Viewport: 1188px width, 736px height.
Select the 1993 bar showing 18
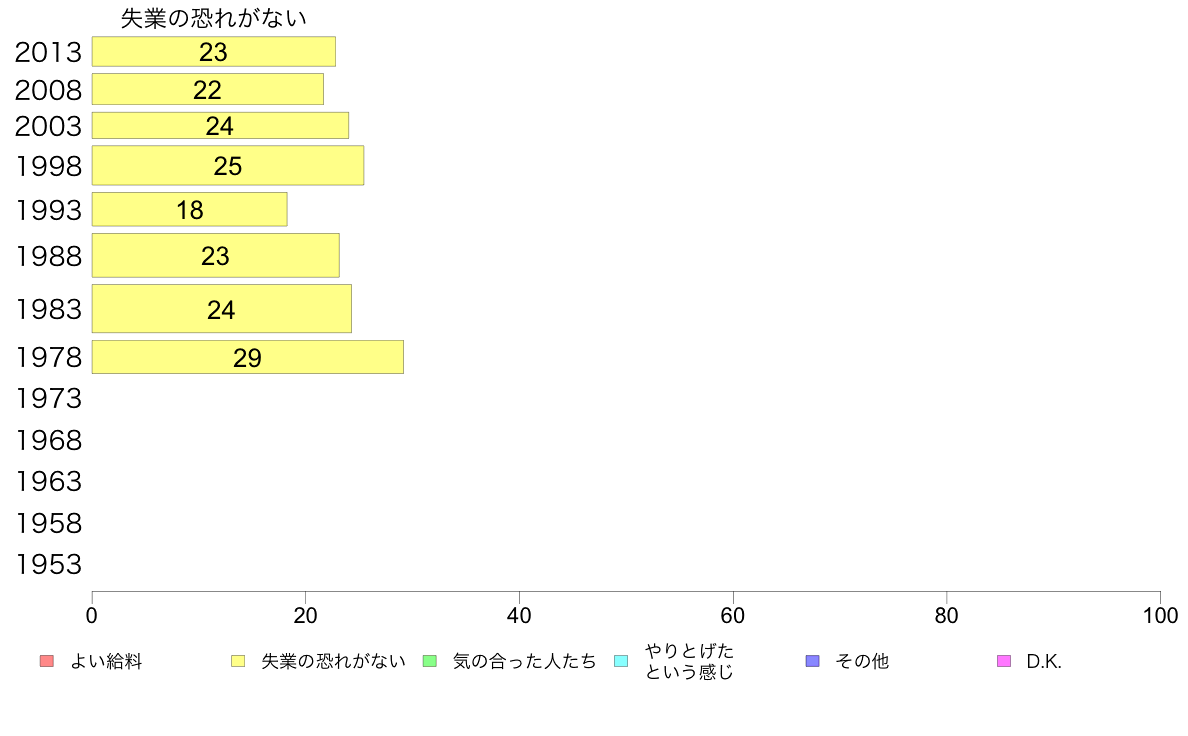[189, 209]
